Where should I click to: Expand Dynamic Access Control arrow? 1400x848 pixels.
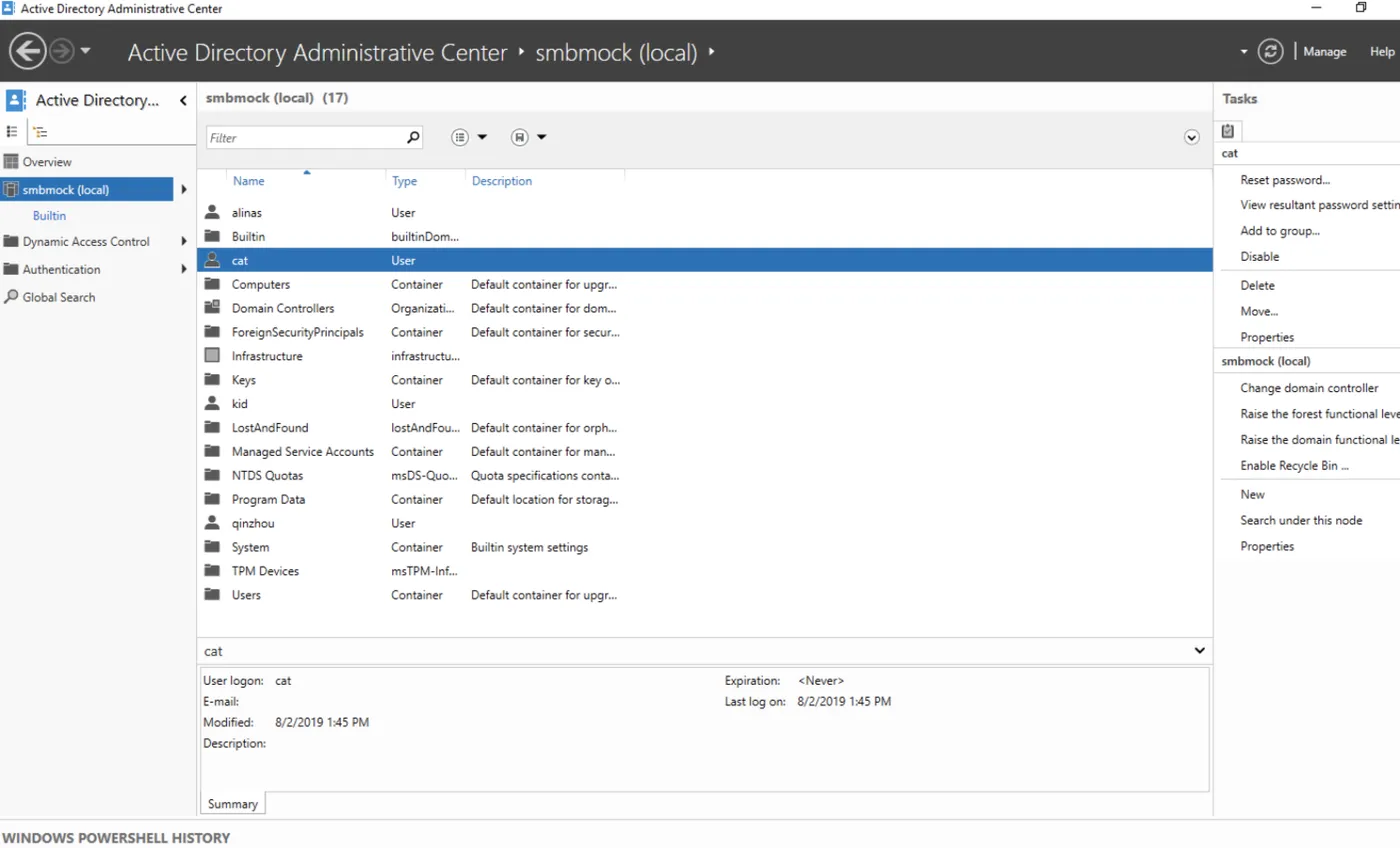(184, 242)
